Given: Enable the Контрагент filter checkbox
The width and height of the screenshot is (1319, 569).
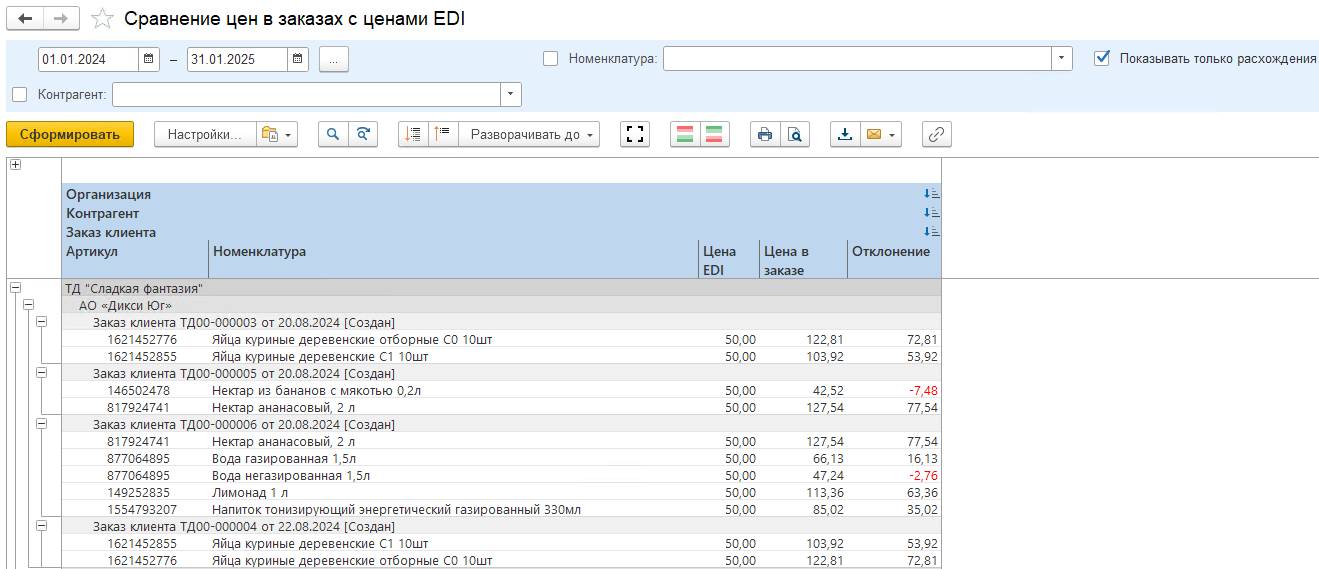Looking at the screenshot, I should click(20, 95).
